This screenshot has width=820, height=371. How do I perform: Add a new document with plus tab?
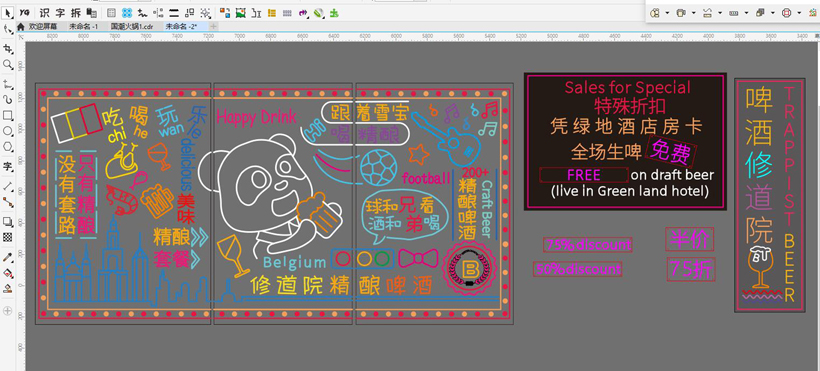tap(213, 26)
